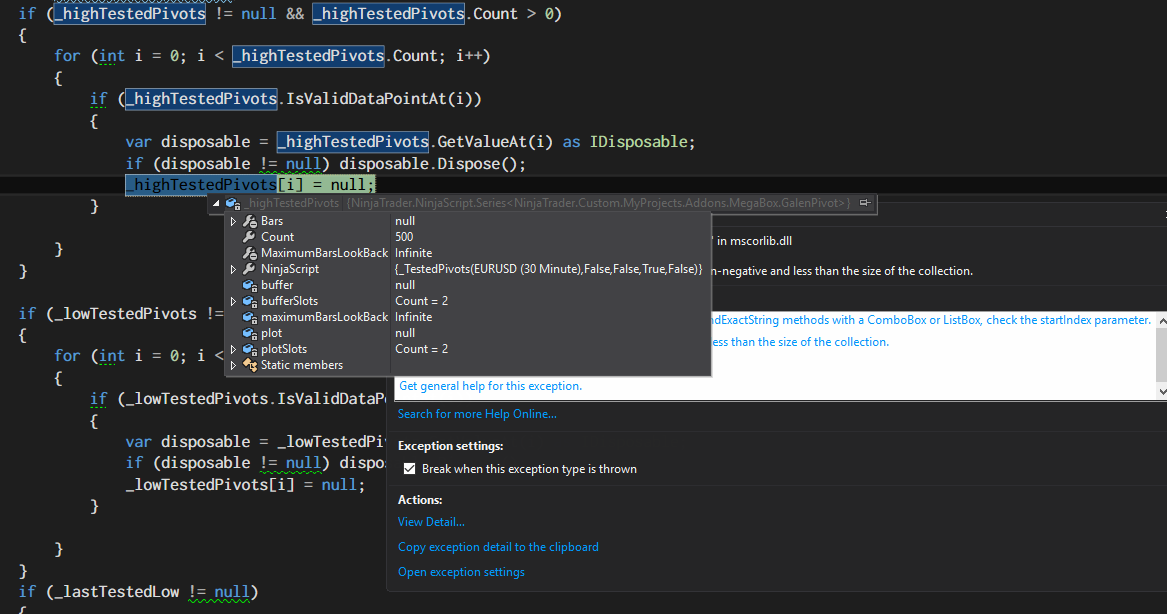Viewport: 1167px width, 614px height.
Task: Click the troubleshooting tips scrollbar down arrow
Action: [1162, 391]
